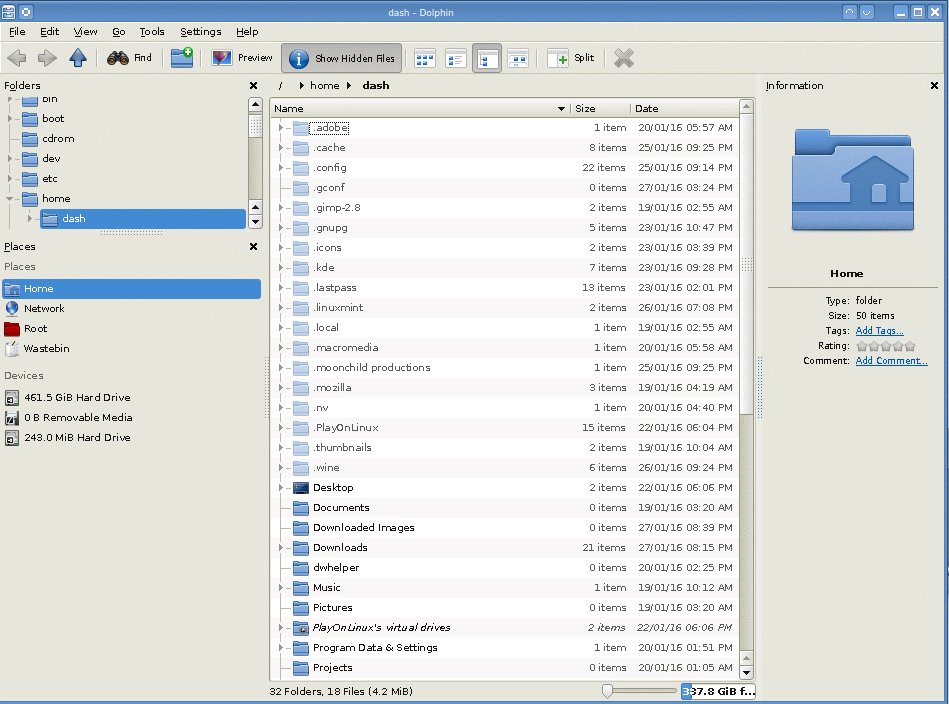Open the Tools menu

tap(152, 32)
